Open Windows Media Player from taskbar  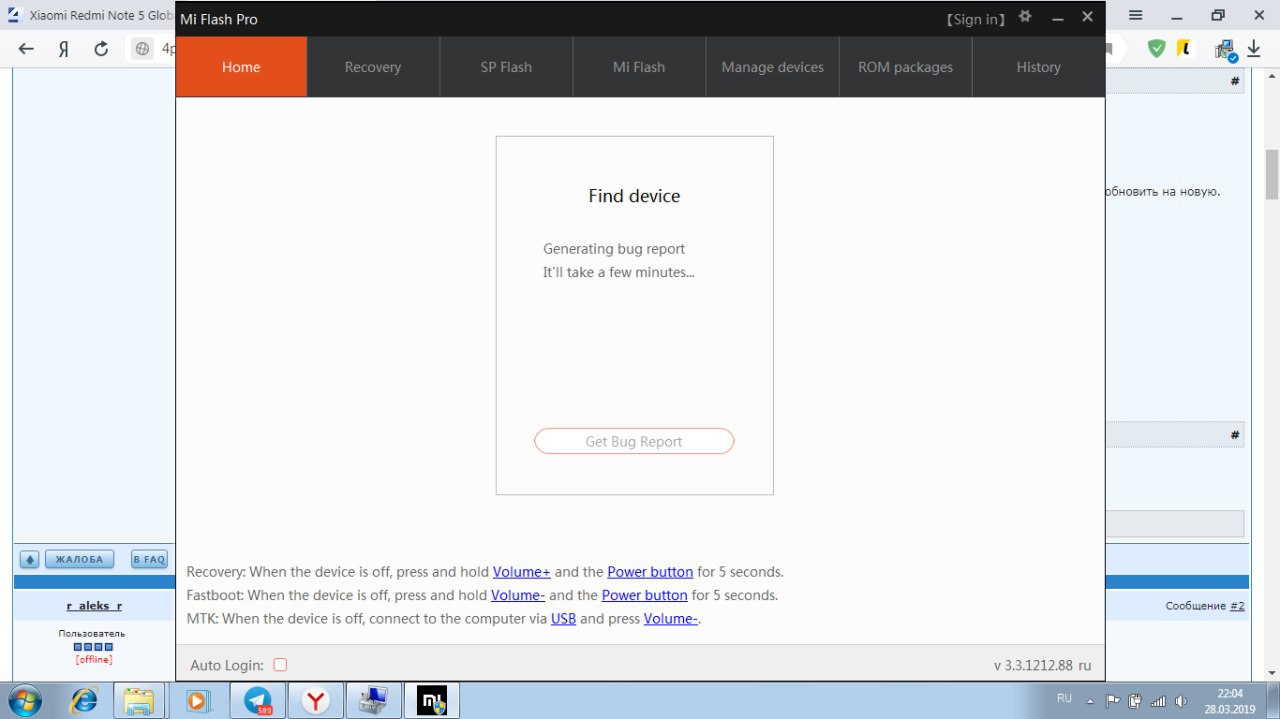pos(197,700)
